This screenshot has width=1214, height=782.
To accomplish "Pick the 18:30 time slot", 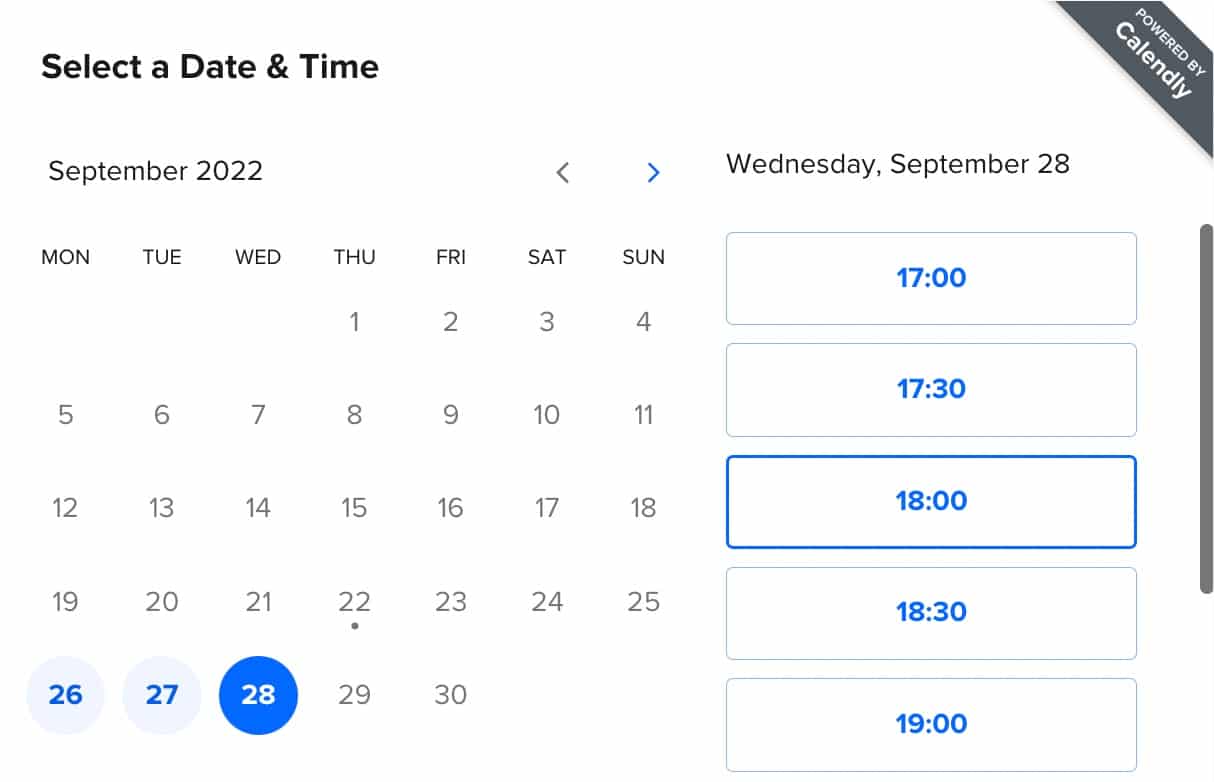I will click(931, 613).
